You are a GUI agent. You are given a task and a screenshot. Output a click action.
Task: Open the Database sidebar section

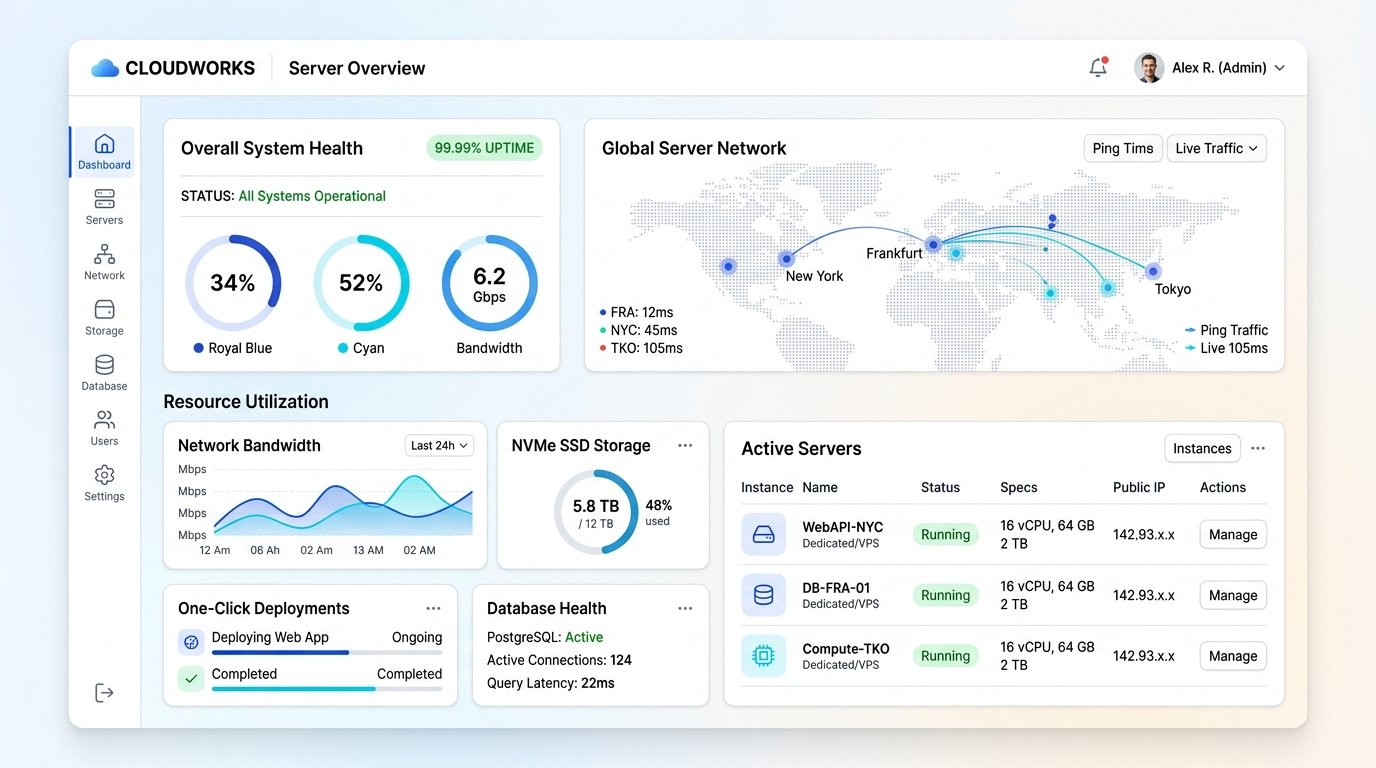[104, 372]
